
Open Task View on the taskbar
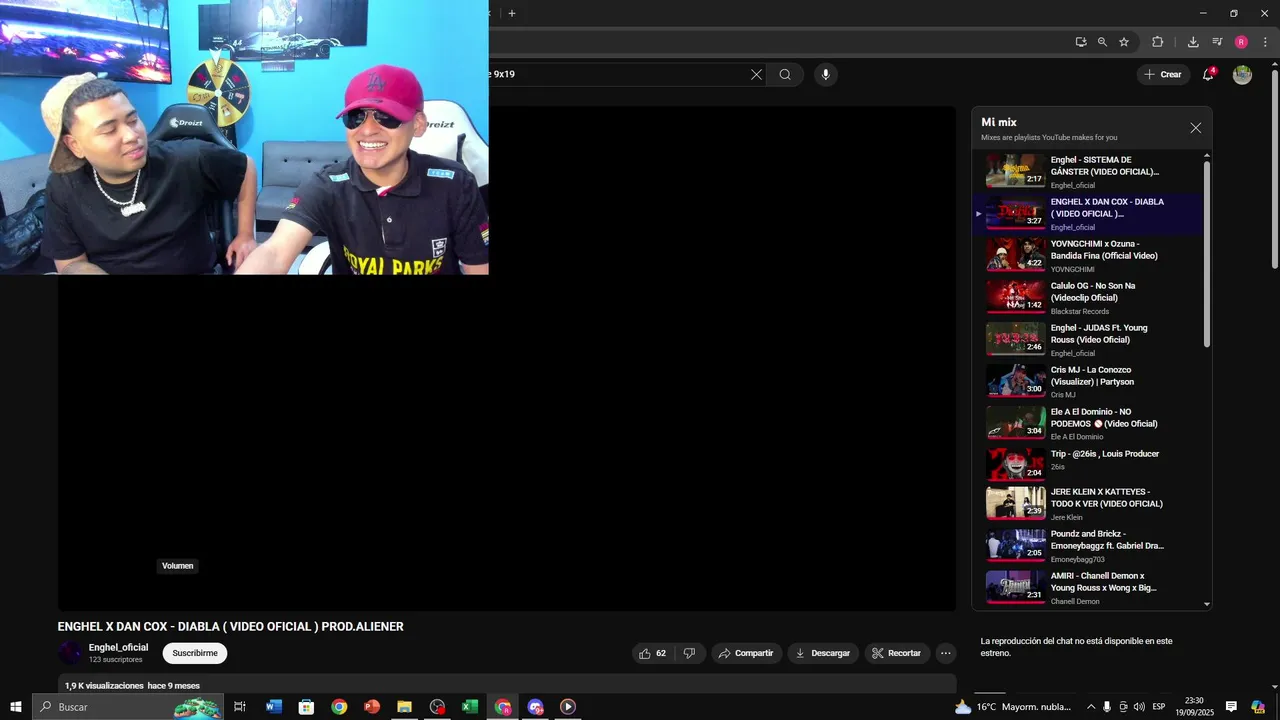(x=240, y=707)
